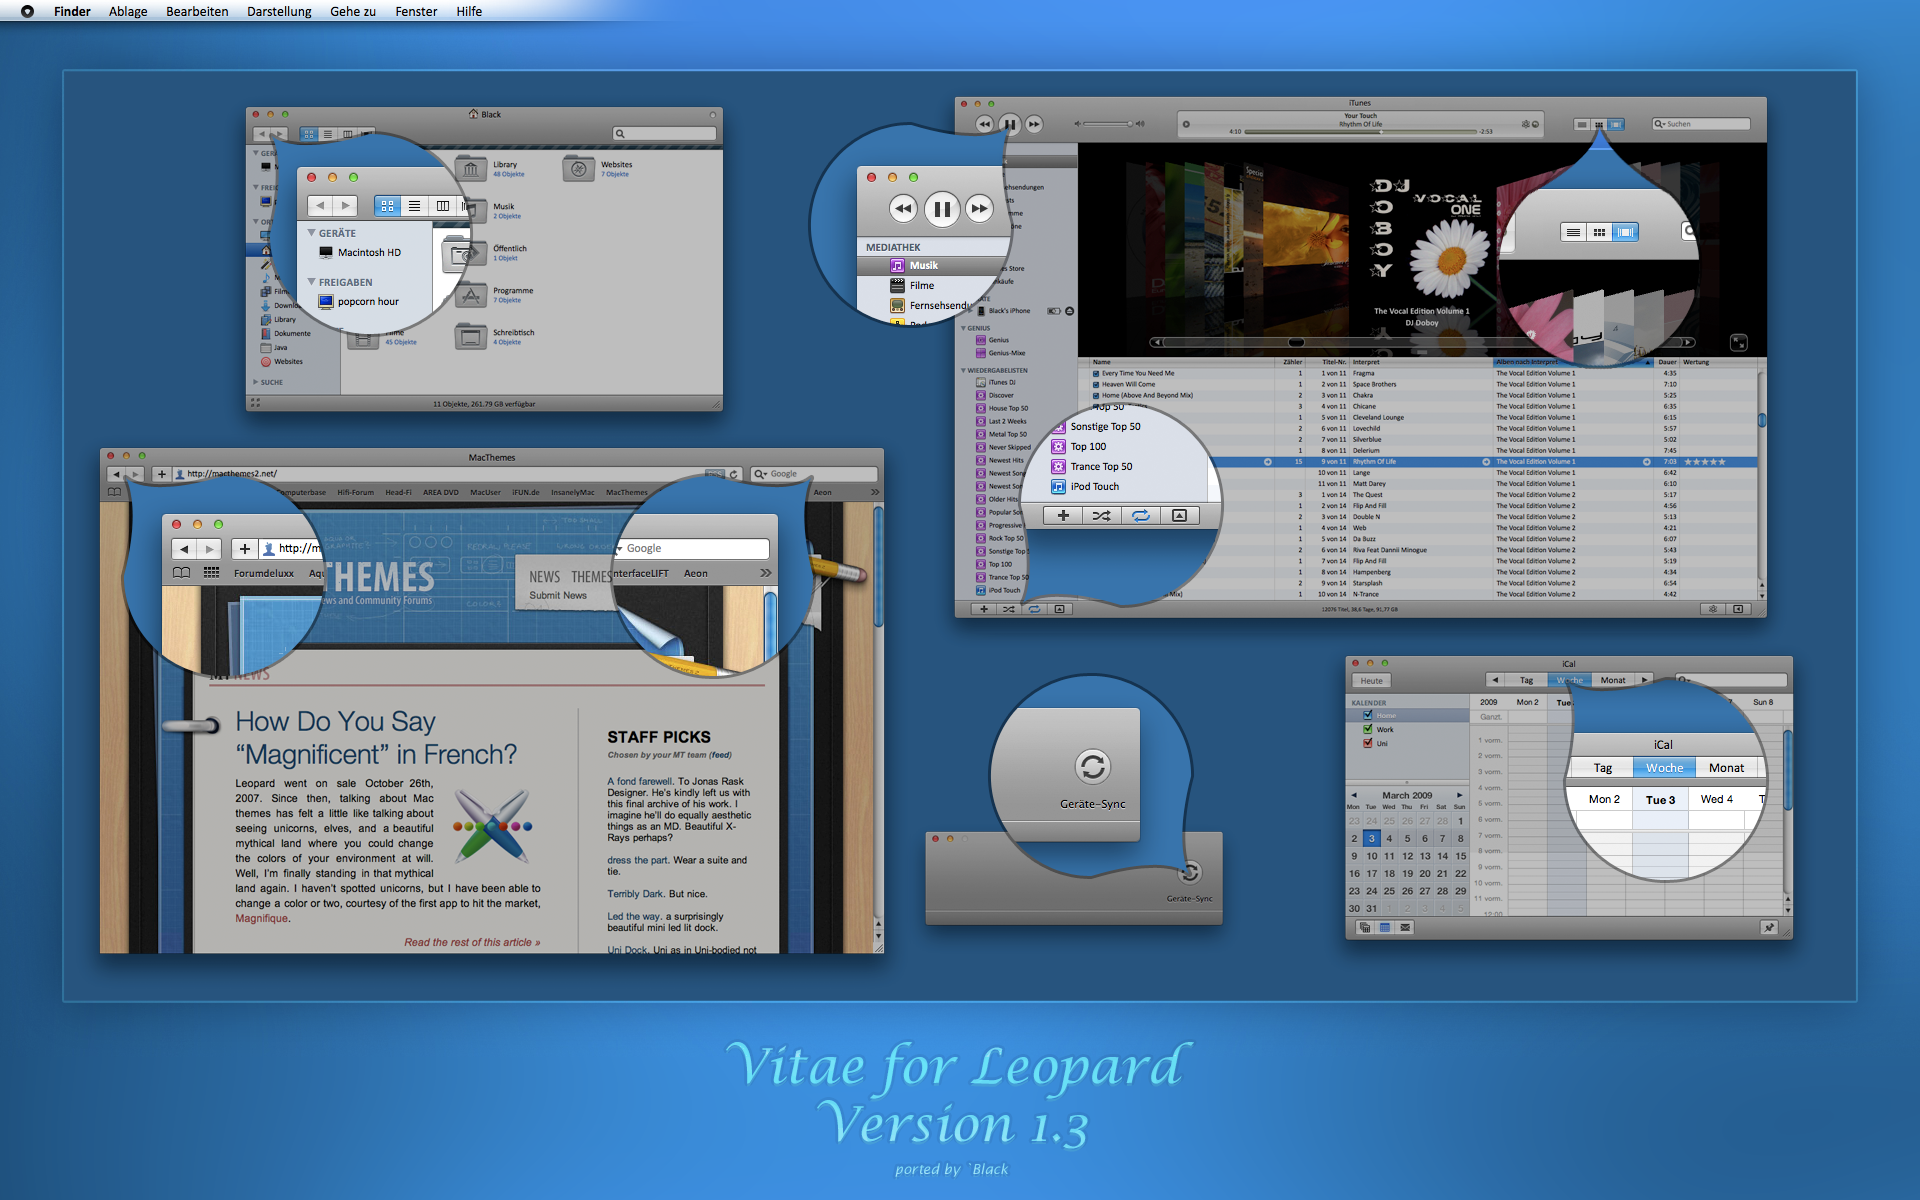
Task: Click the small rewind button in iTunes toolbar
Action: click(984, 124)
